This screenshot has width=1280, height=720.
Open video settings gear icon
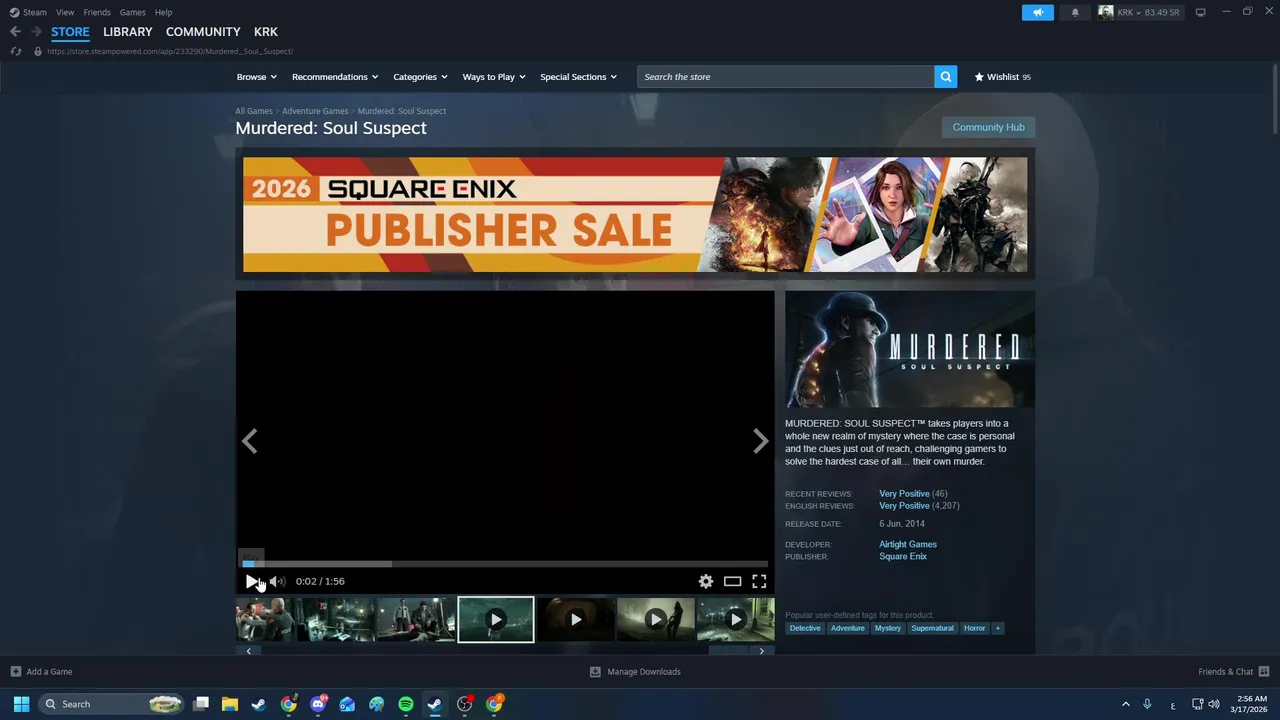tap(706, 581)
